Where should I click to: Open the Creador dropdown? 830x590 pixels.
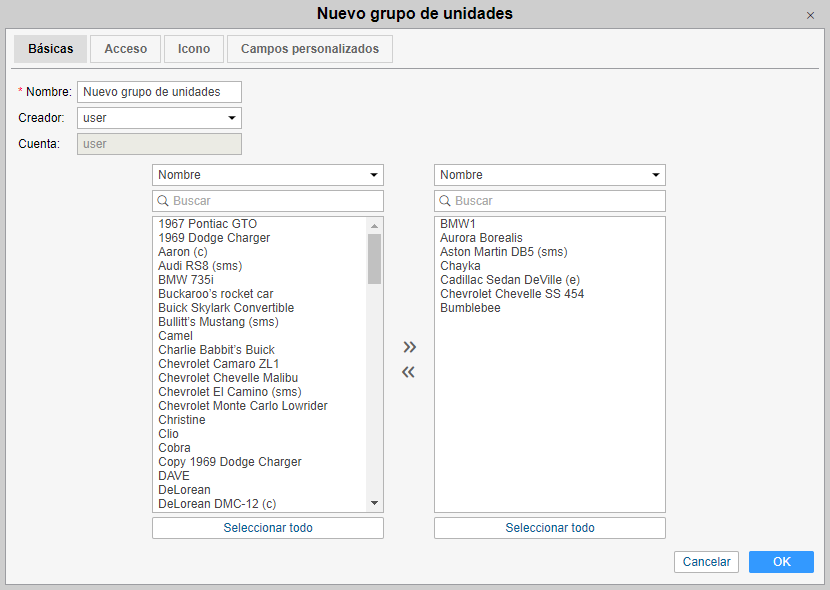[x=159, y=118]
